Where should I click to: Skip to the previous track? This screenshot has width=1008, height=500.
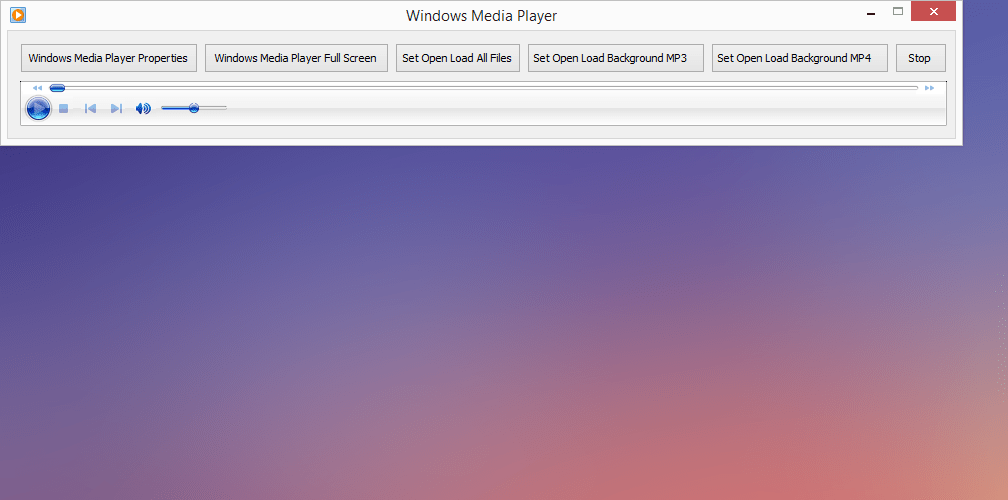(x=91, y=109)
